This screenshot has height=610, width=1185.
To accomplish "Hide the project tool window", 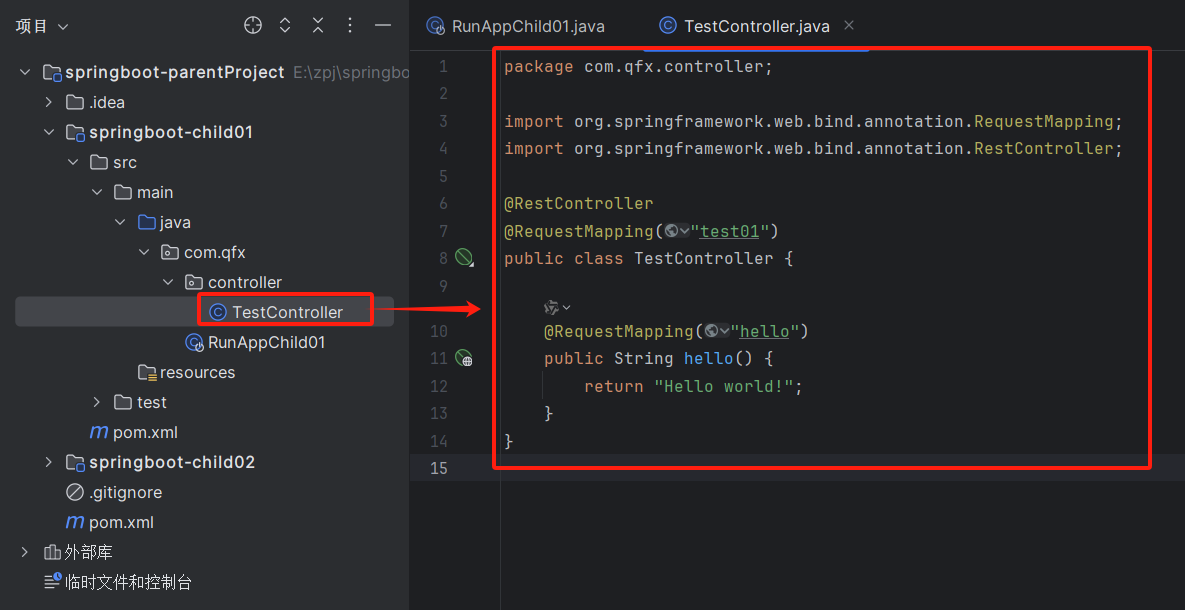I will tap(382, 26).
